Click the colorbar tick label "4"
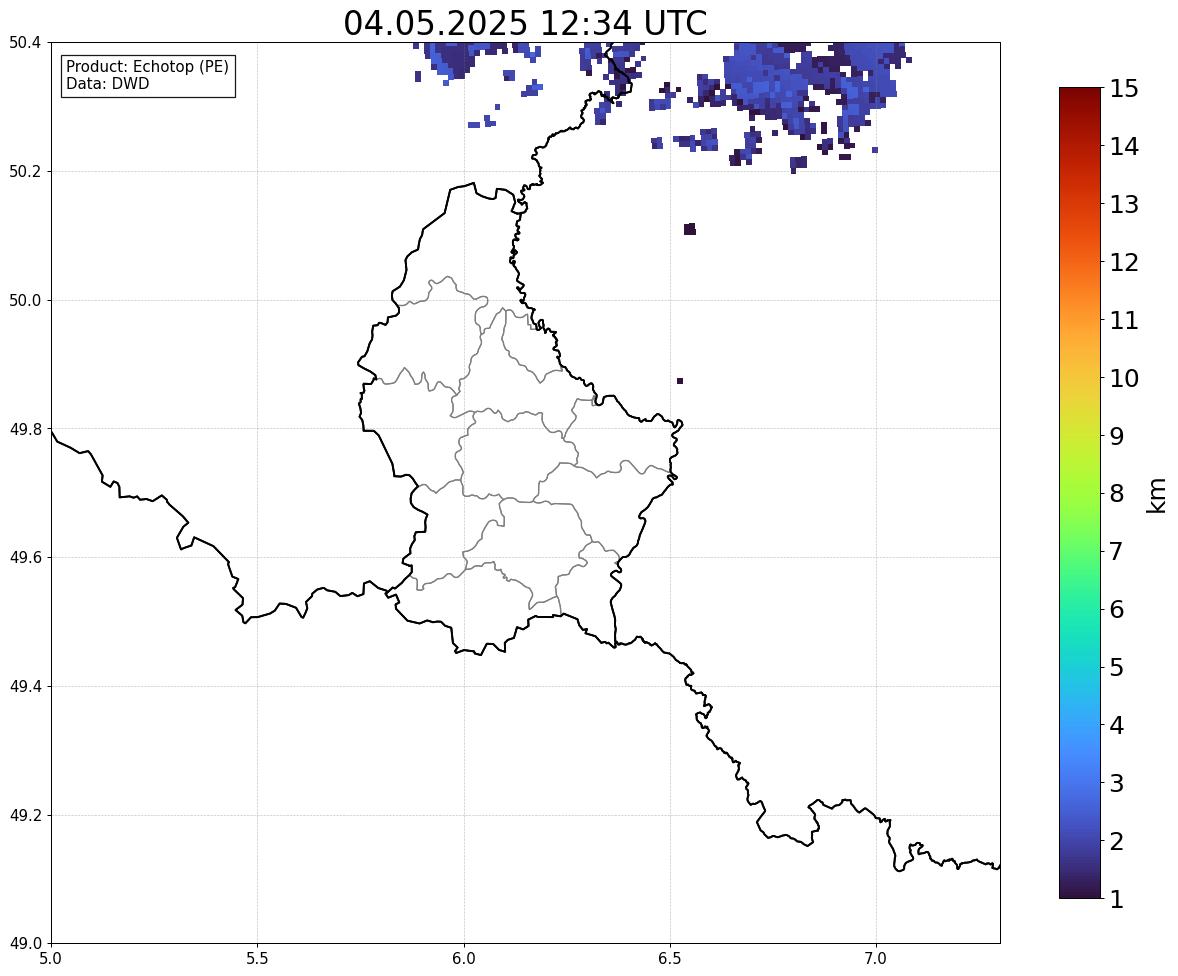The width and height of the screenshot is (1178, 976). [x=1116, y=725]
